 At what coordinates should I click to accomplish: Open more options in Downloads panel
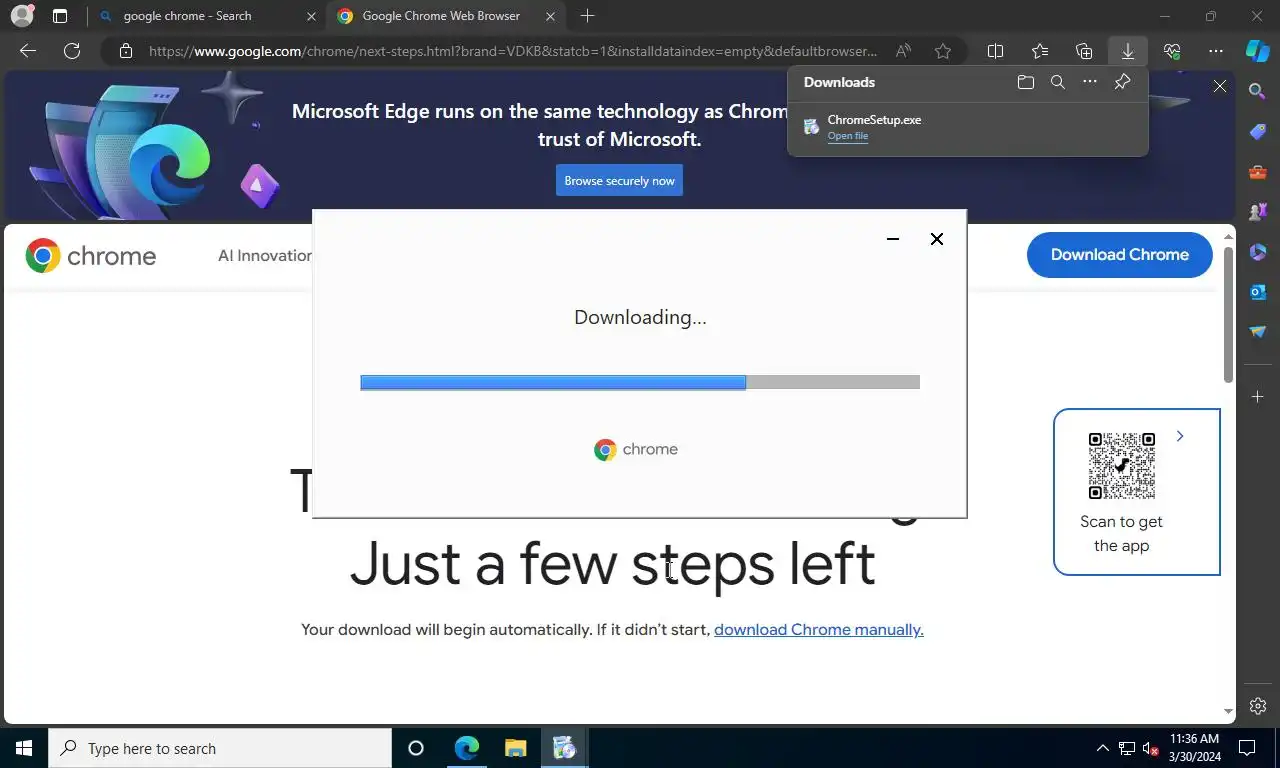coord(1090,82)
